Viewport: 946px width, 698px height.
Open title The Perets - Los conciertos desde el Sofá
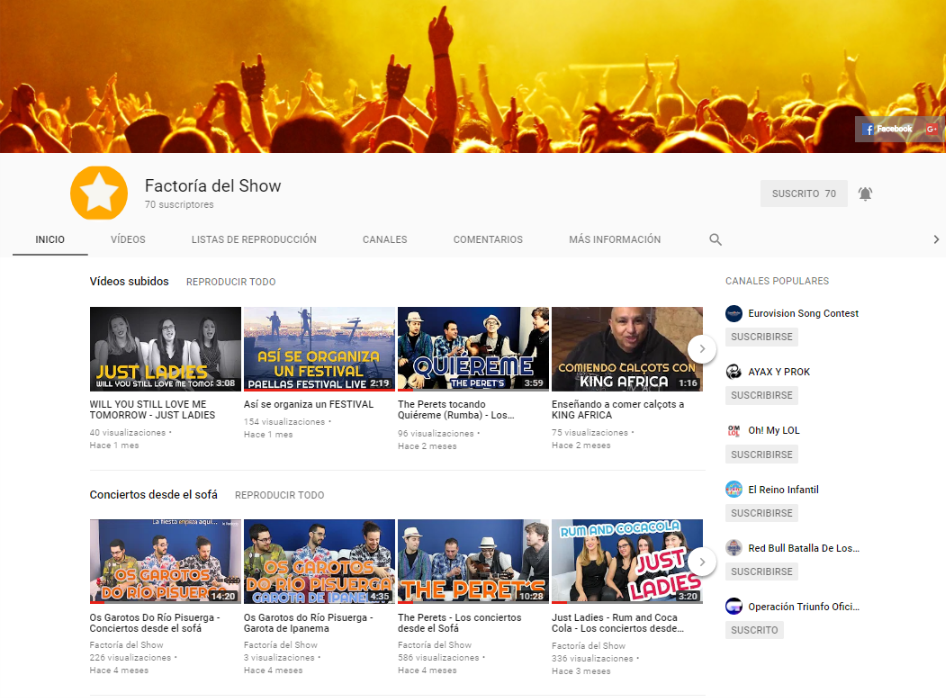(459, 623)
